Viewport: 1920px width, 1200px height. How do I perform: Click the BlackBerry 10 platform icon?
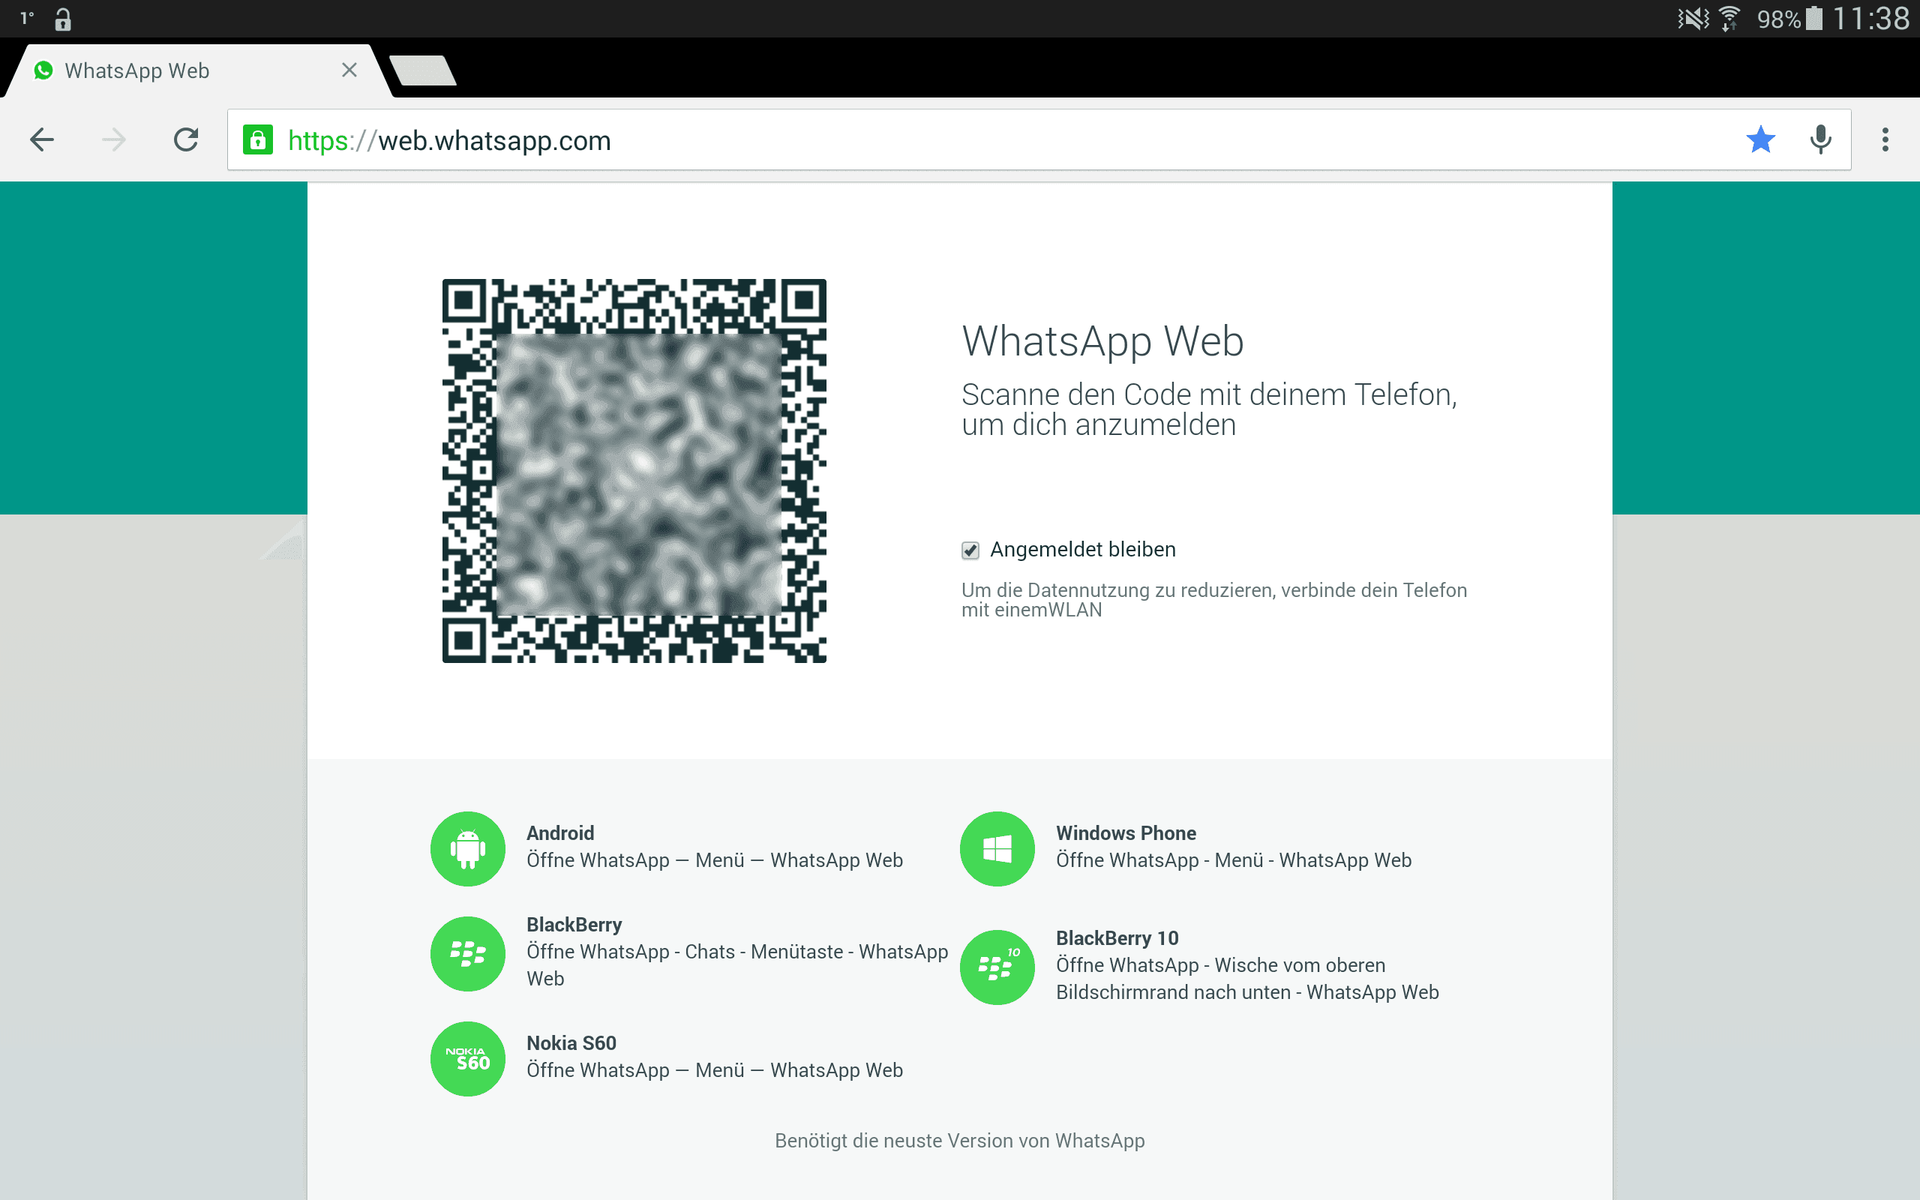tap(997, 967)
